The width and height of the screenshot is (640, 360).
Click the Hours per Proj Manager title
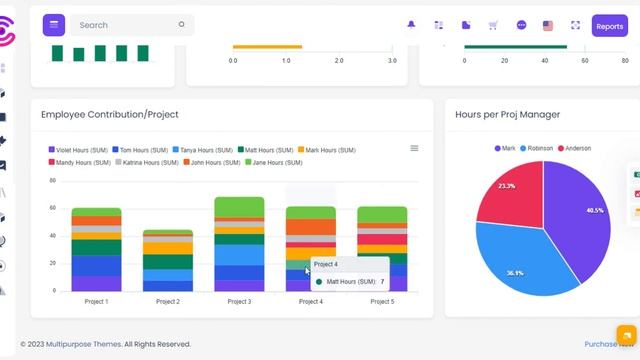[507, 115]
